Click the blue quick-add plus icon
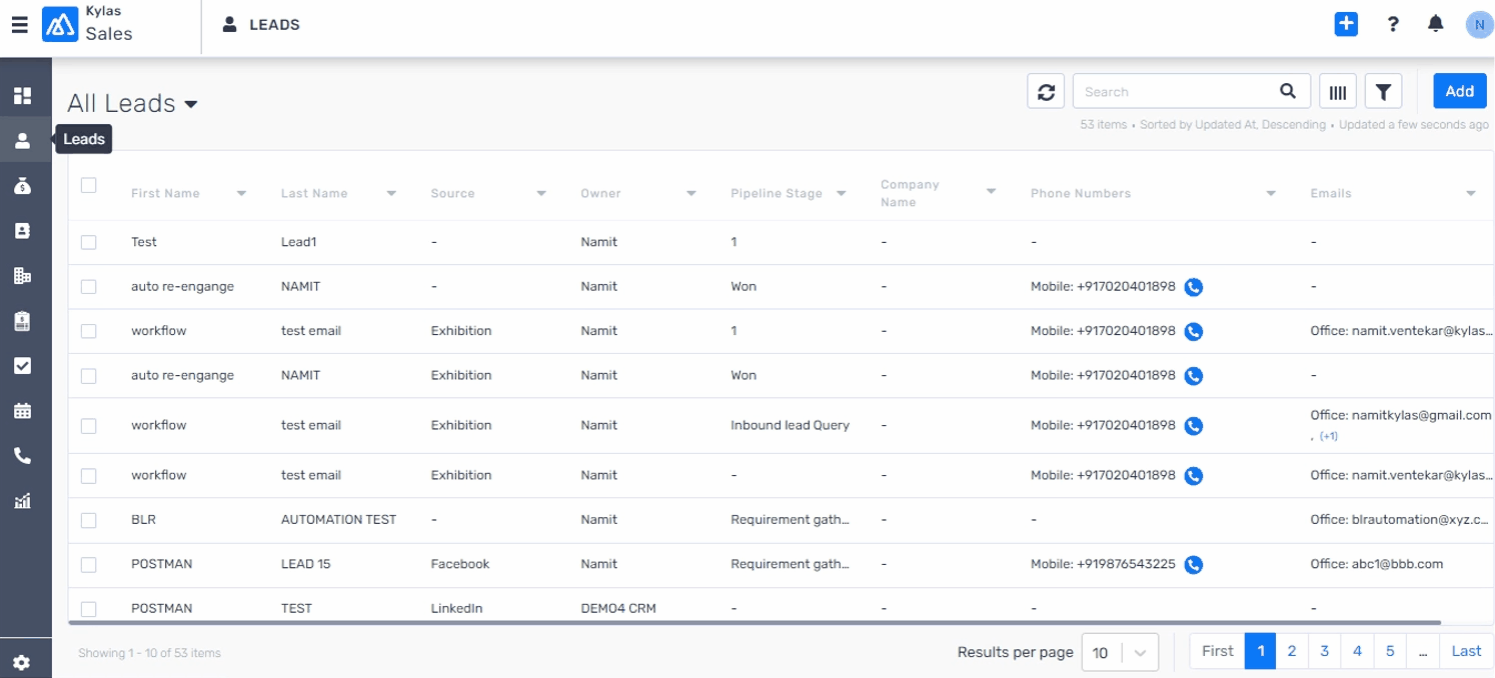The width and height of the screenshot is (1495, 678). click(x=1346, y=24)
